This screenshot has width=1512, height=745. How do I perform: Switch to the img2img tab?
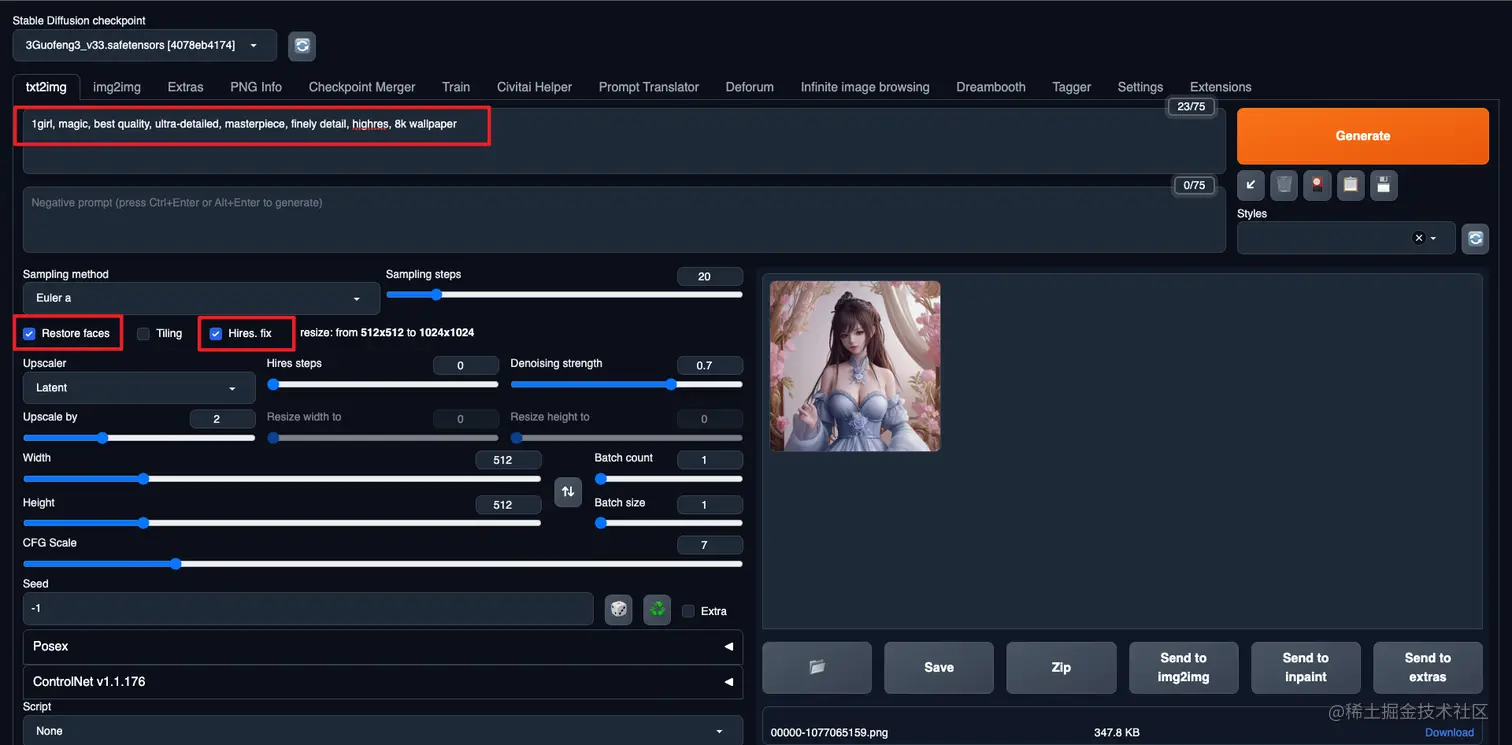click(117, 87)
